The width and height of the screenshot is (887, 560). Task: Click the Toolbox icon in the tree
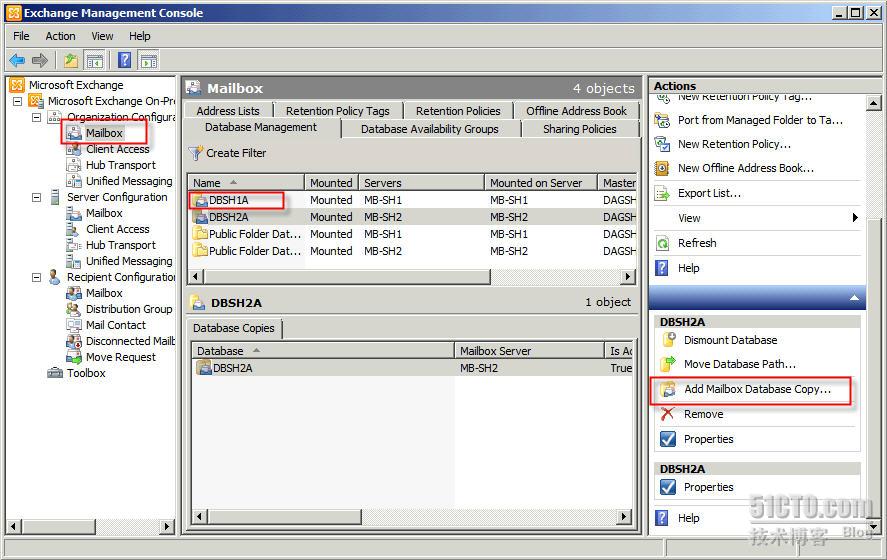(55, 373)
